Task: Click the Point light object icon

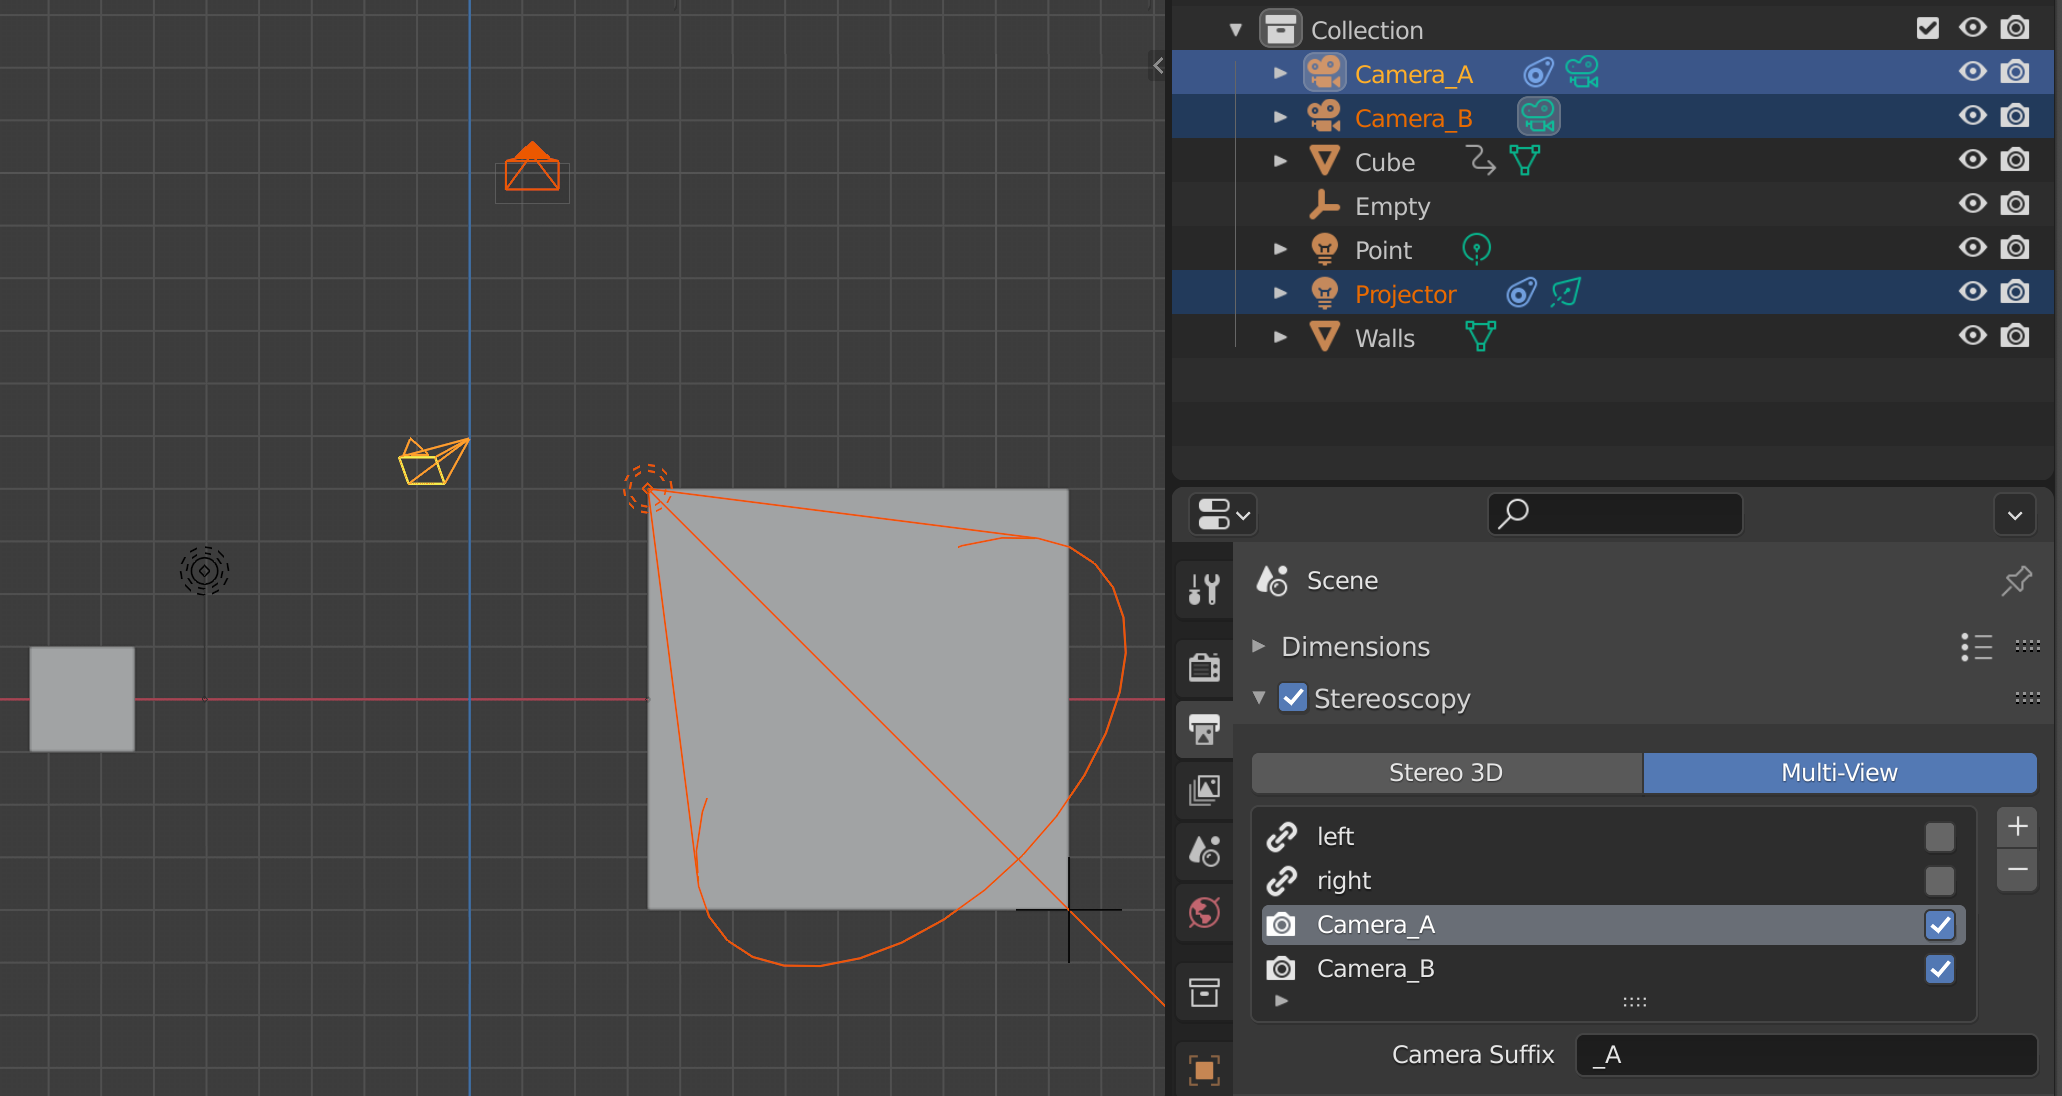Action: pyautogui.click(x=1324, y=249)
